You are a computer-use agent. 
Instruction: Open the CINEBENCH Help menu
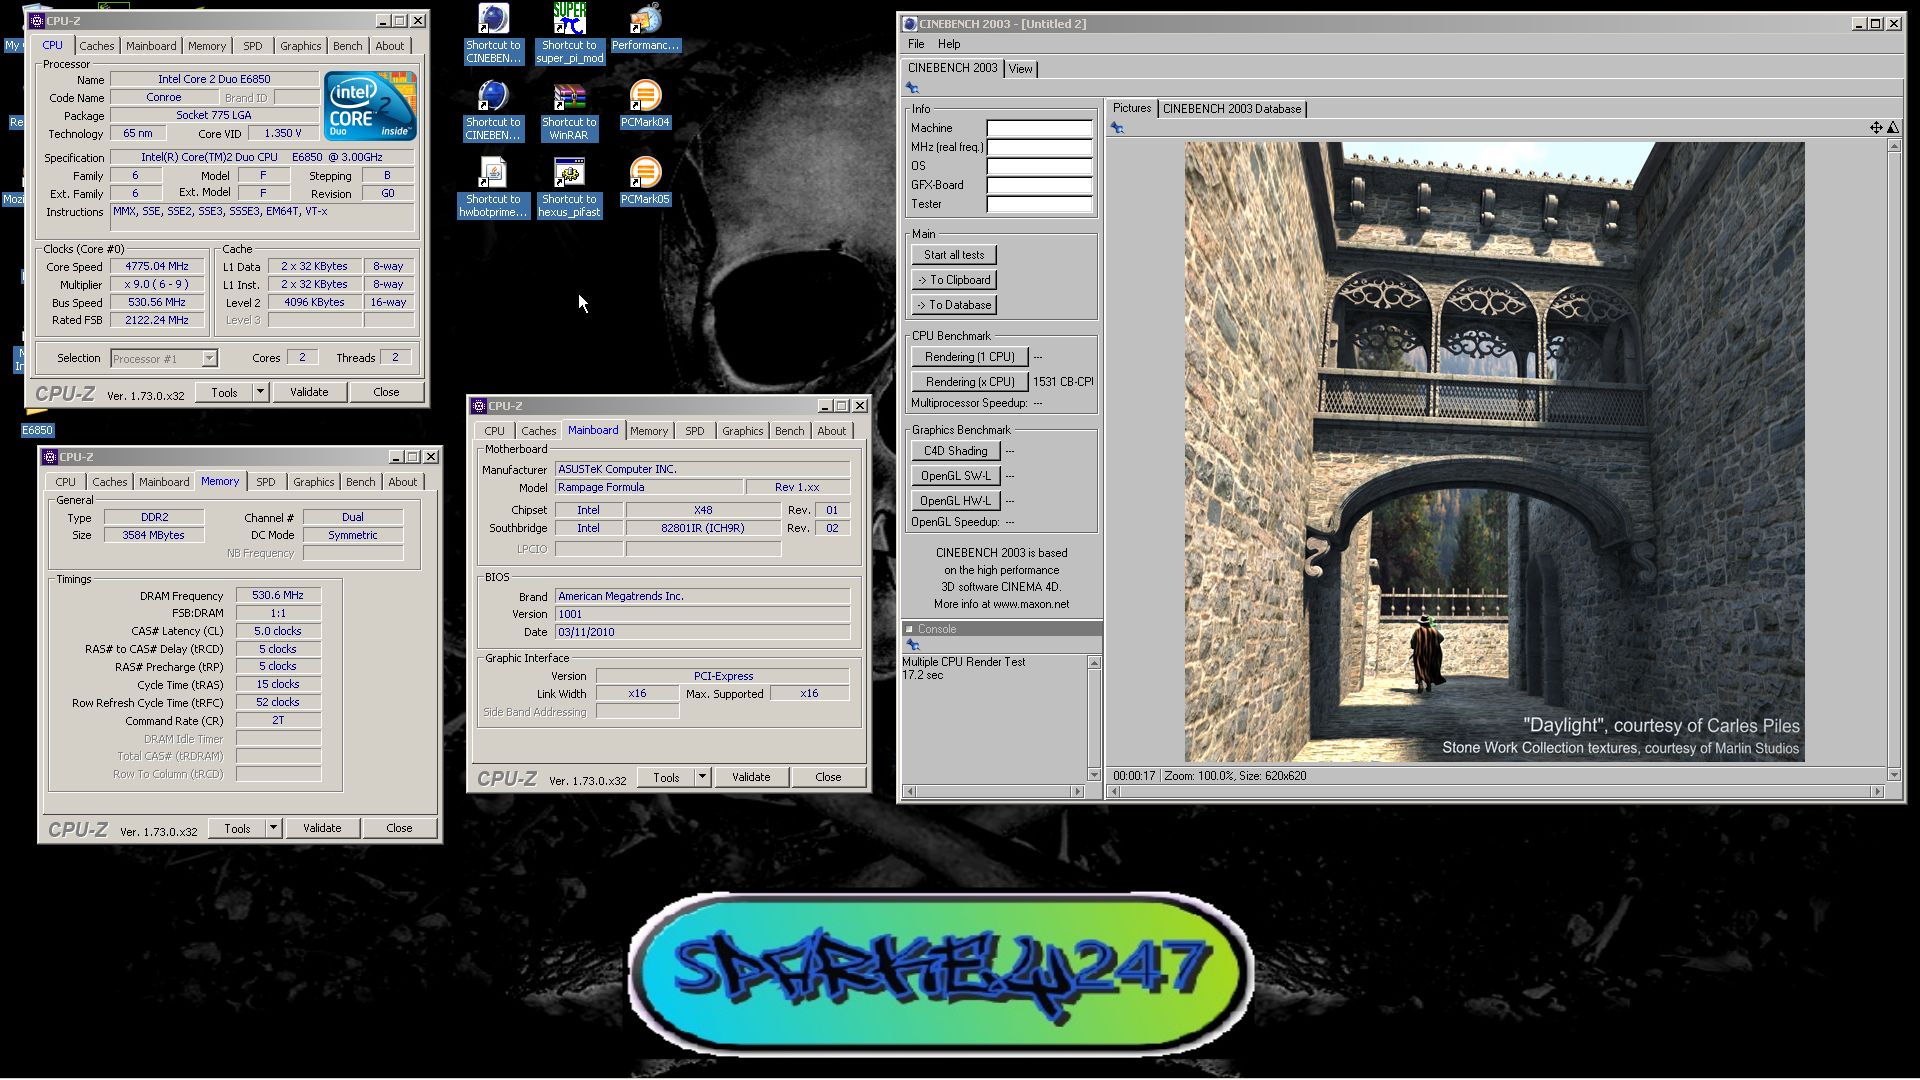coord(949,44)
